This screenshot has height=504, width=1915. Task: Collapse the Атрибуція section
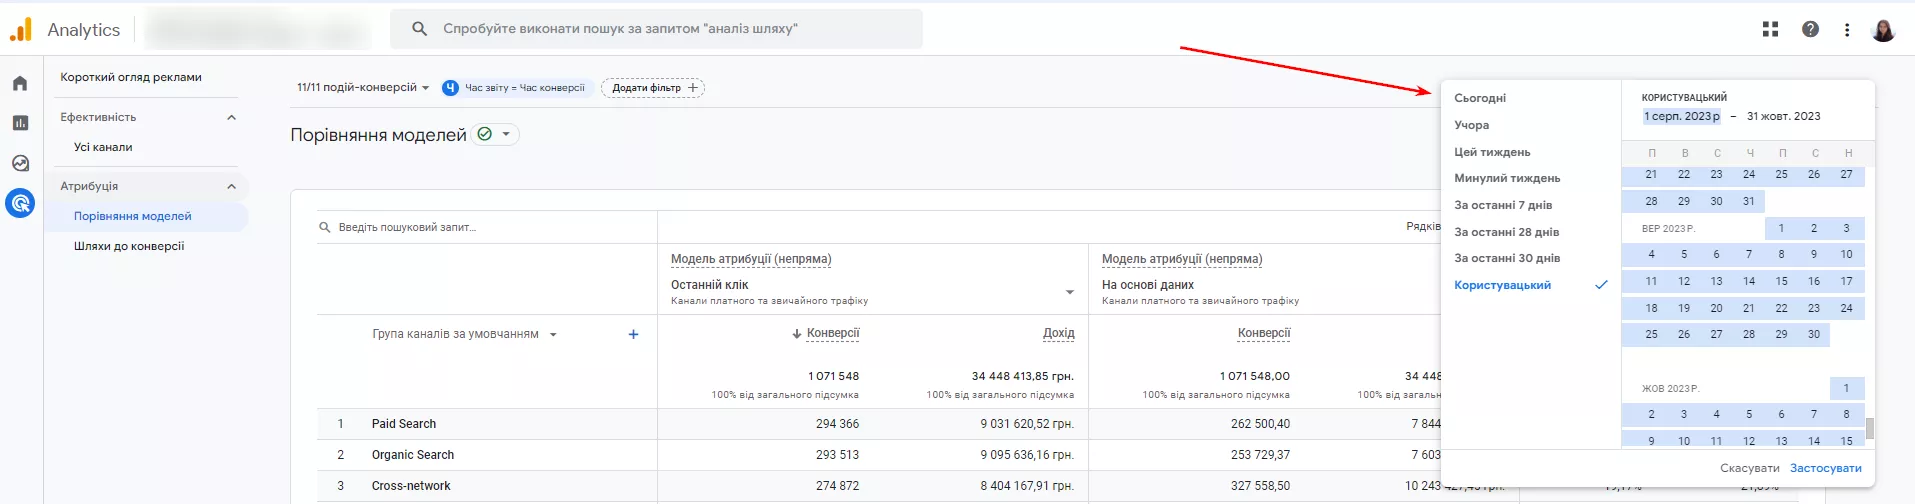(231, 186)
